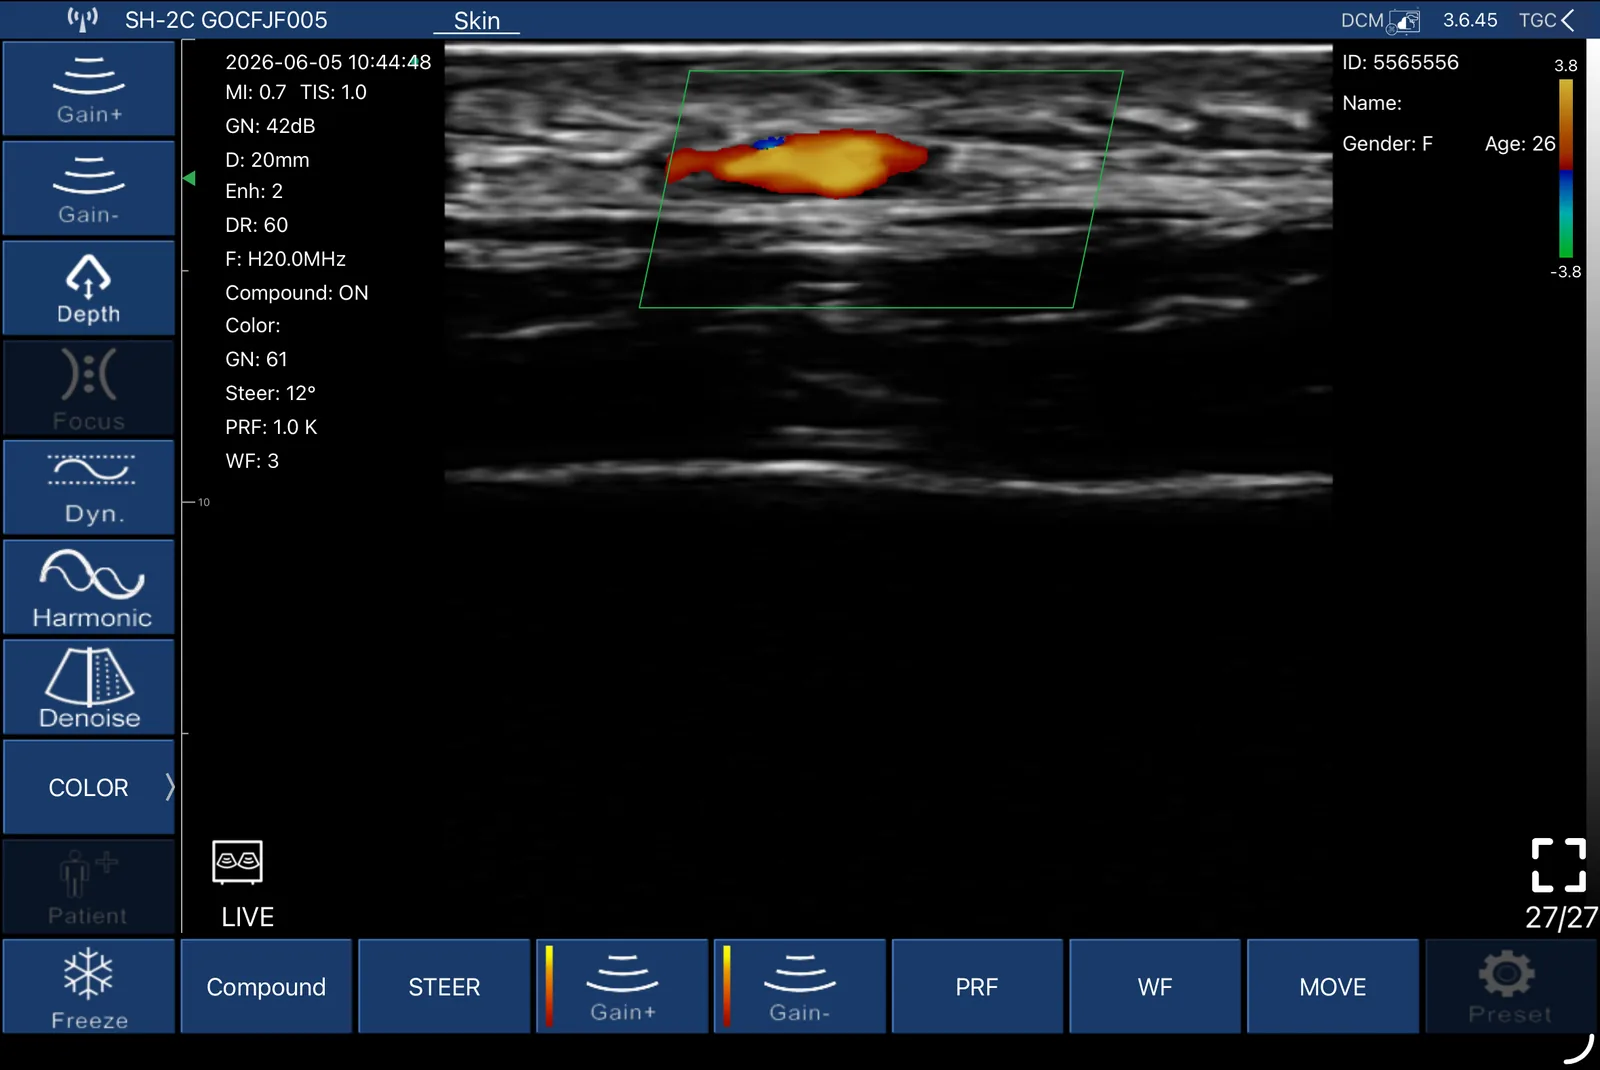Select the Name: patient field
Image resolution: width=1600 pixels, height=1070 pixels.
(x=1372, y=103)
